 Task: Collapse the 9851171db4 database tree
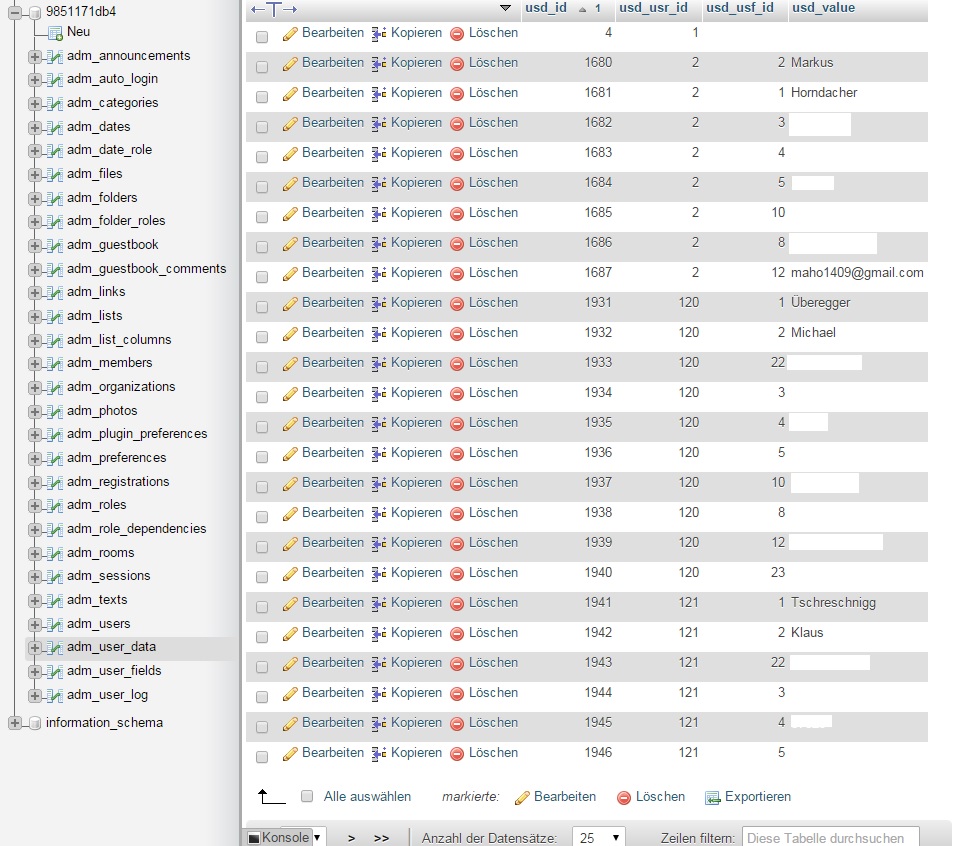coord(14,12)
